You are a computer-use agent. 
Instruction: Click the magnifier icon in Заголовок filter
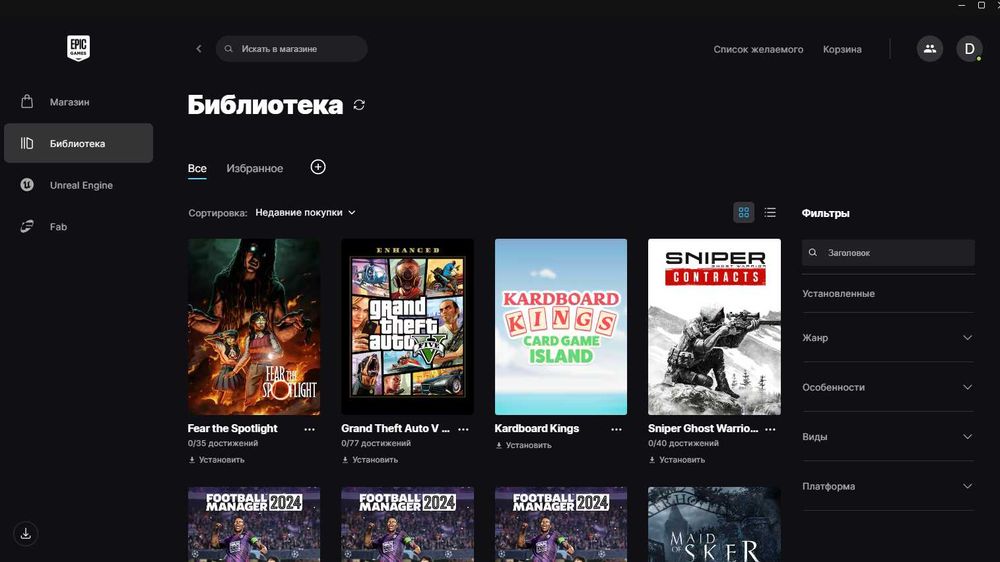(813, 253)
